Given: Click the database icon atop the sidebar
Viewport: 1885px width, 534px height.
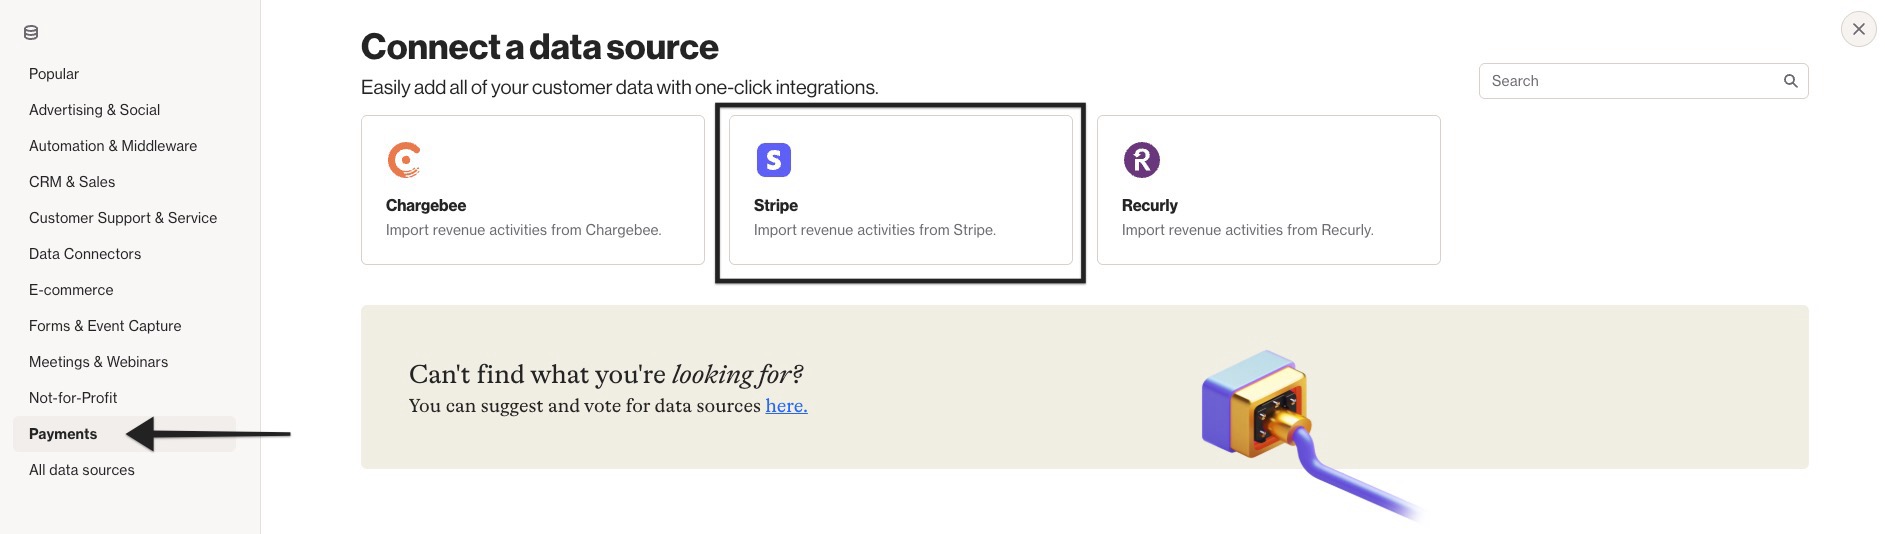Looking at the screenshot, I should [x=31, y=33].
